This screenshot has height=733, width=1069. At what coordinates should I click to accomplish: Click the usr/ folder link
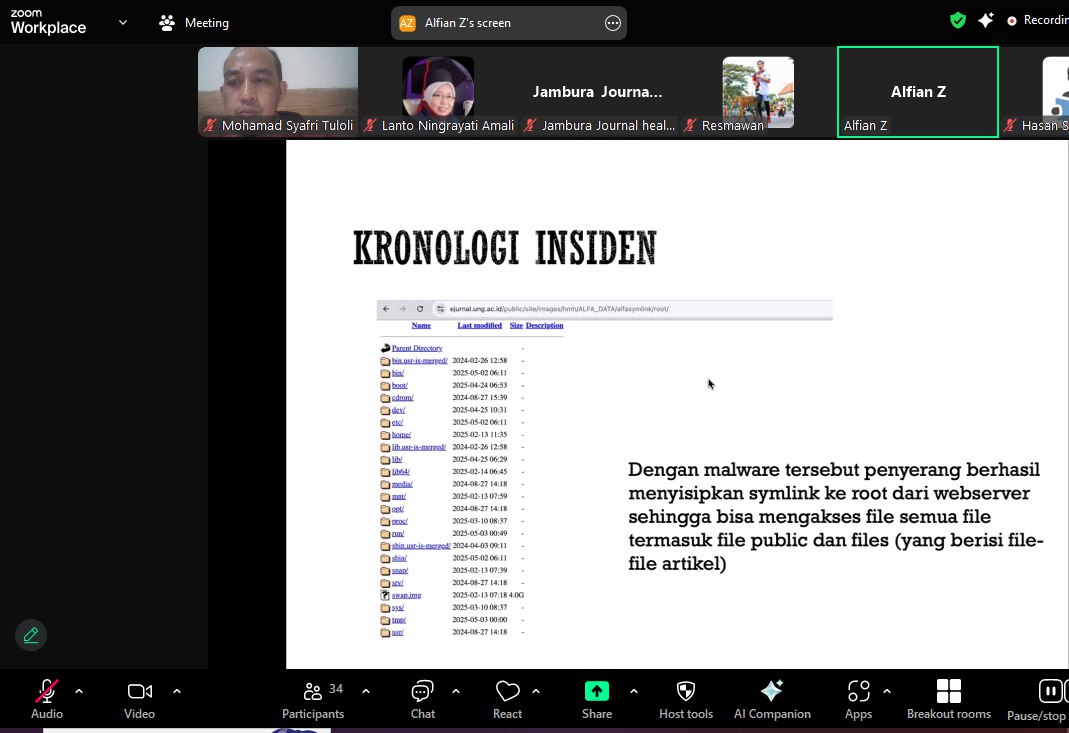point(397,632)
